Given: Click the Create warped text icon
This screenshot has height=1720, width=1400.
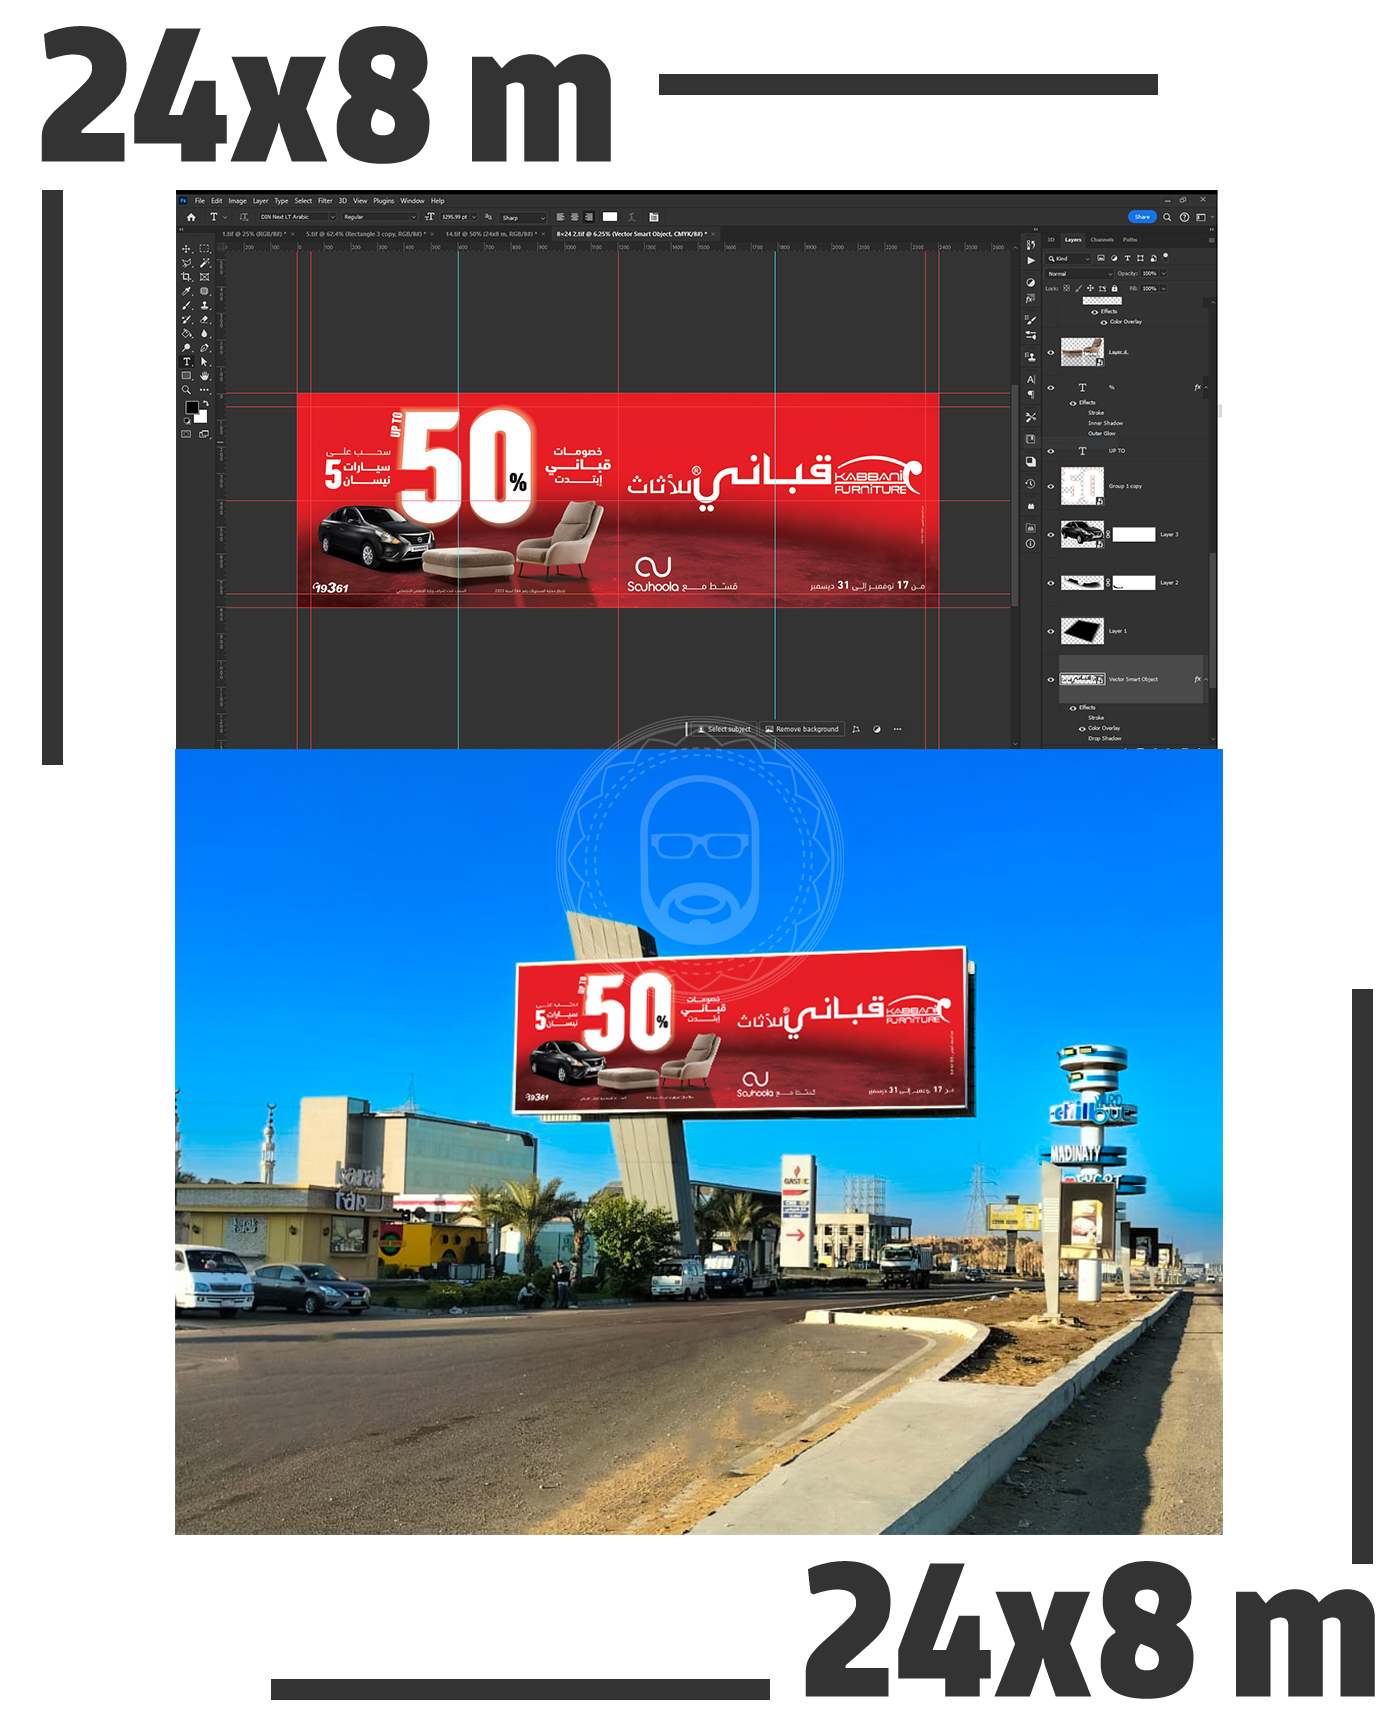Looking at the screenshot, I should pos(631,217).
